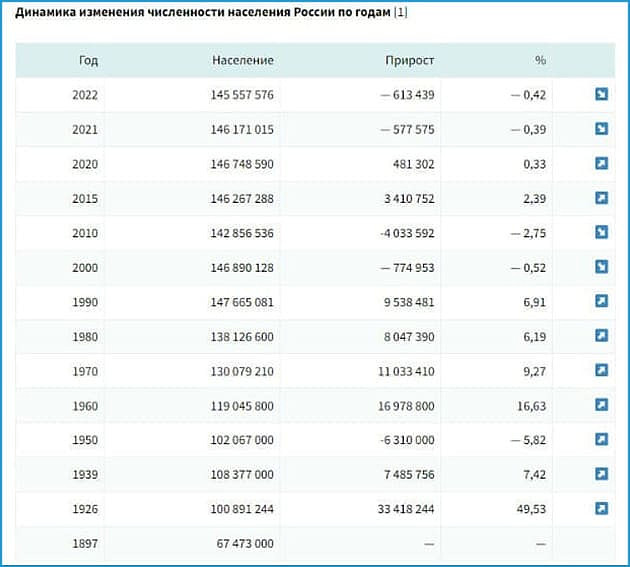The height and width of the screenshot is (567, 630).
Task: Click growth value 3 410 752
Action: pyautogui.click(x=409, y=199)
